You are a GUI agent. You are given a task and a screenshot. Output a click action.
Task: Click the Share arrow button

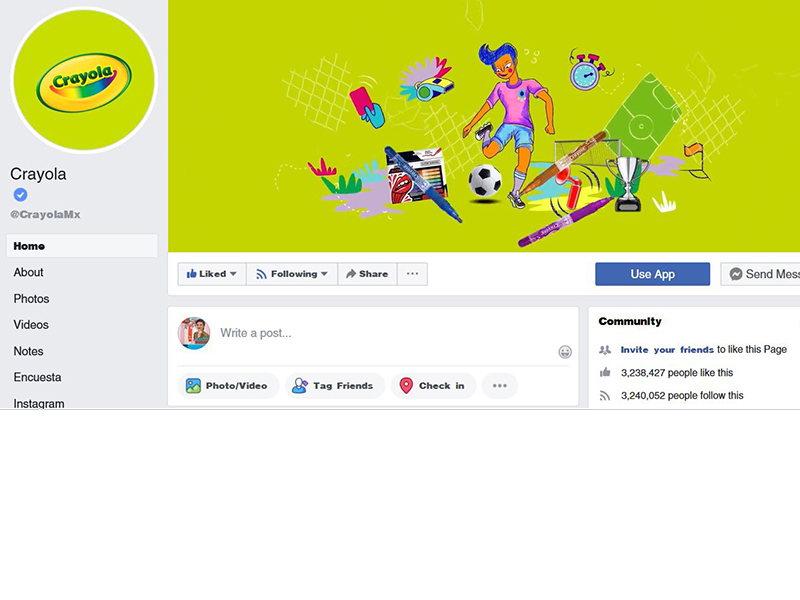[367, 274]
